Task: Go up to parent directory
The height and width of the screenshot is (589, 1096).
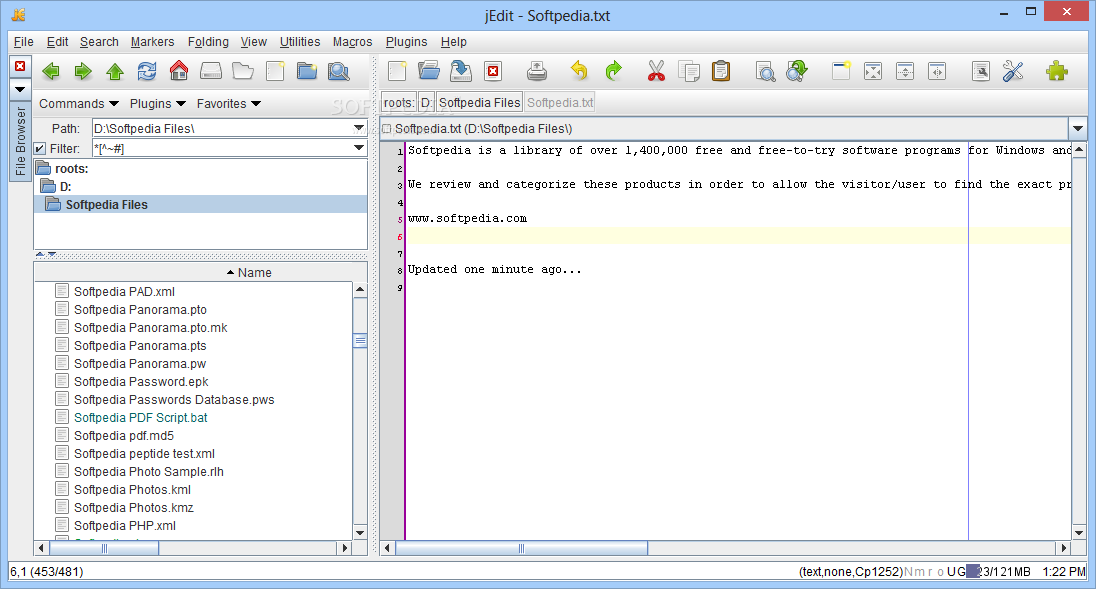Action: coord(115,71)
